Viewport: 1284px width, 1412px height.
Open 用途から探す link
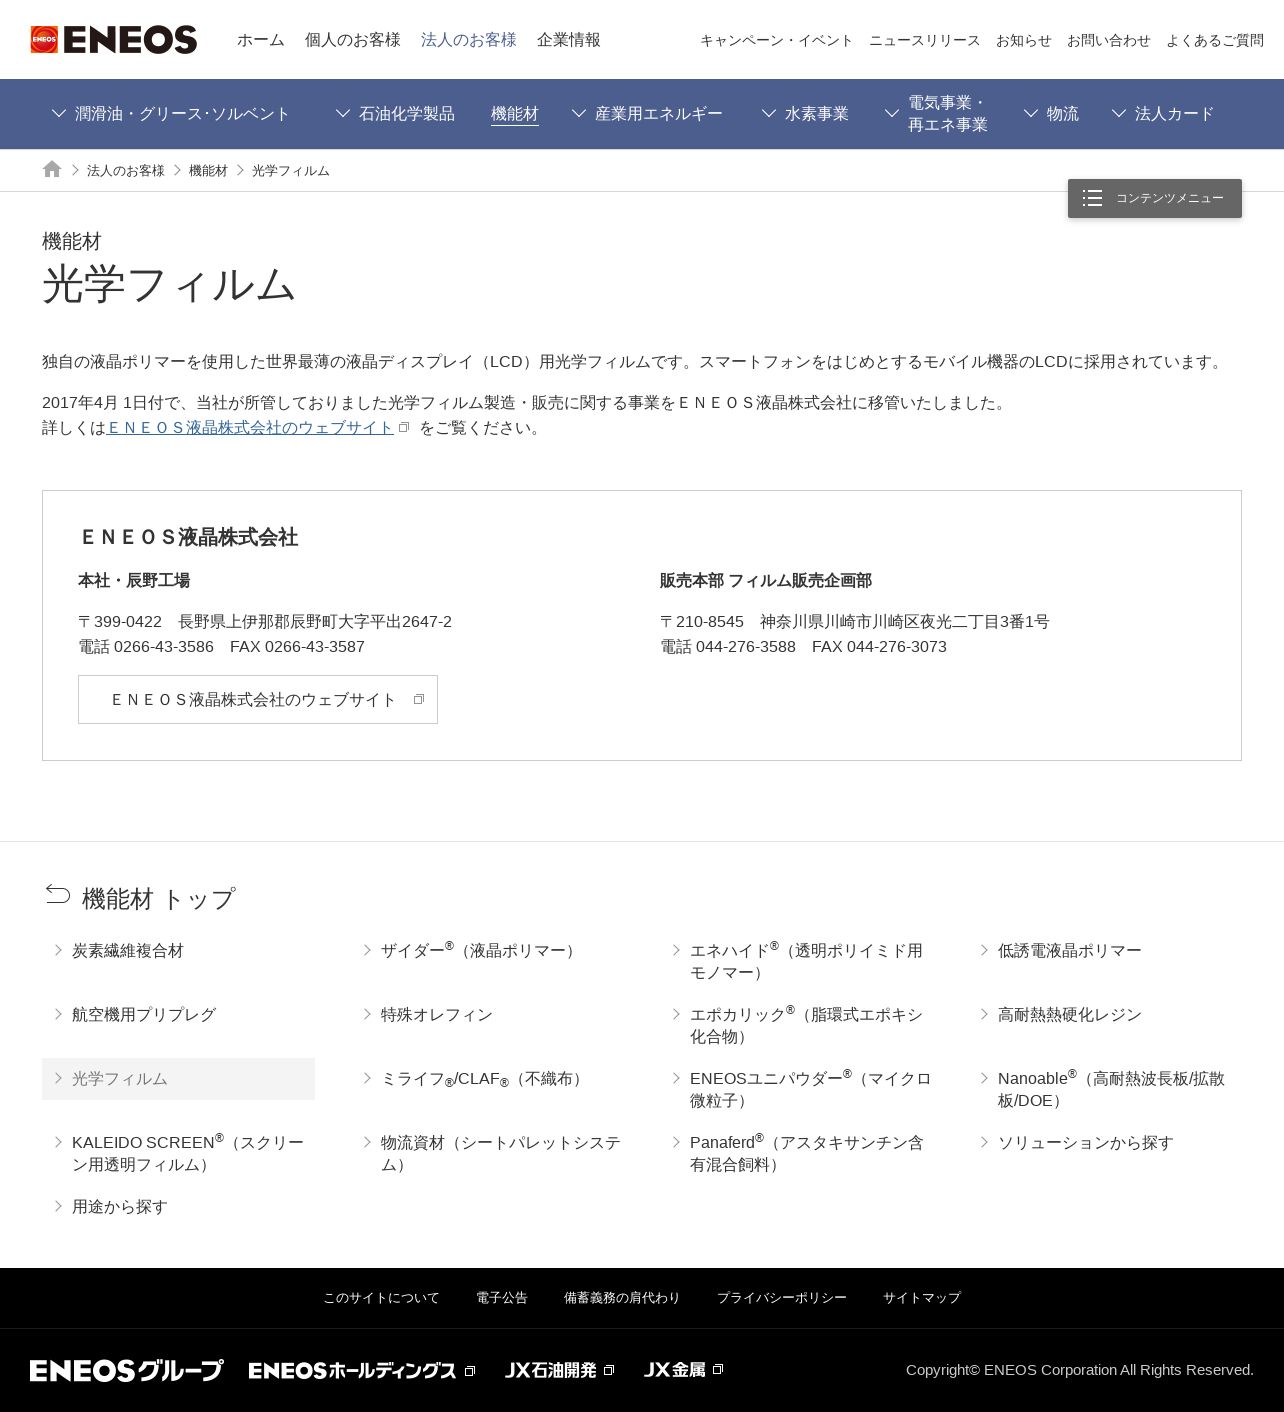[120, 1207]
